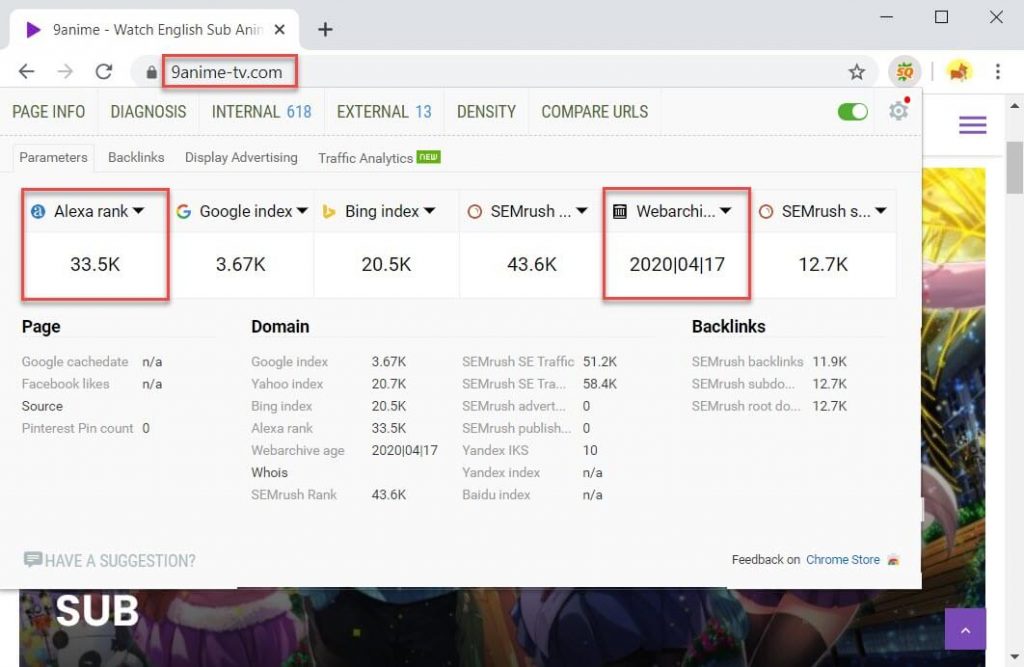Image resolution: width=1024 pixels, height=667 pixels.
Task: Click the Chrome Store icon beside feedback link
Action: 893,560
